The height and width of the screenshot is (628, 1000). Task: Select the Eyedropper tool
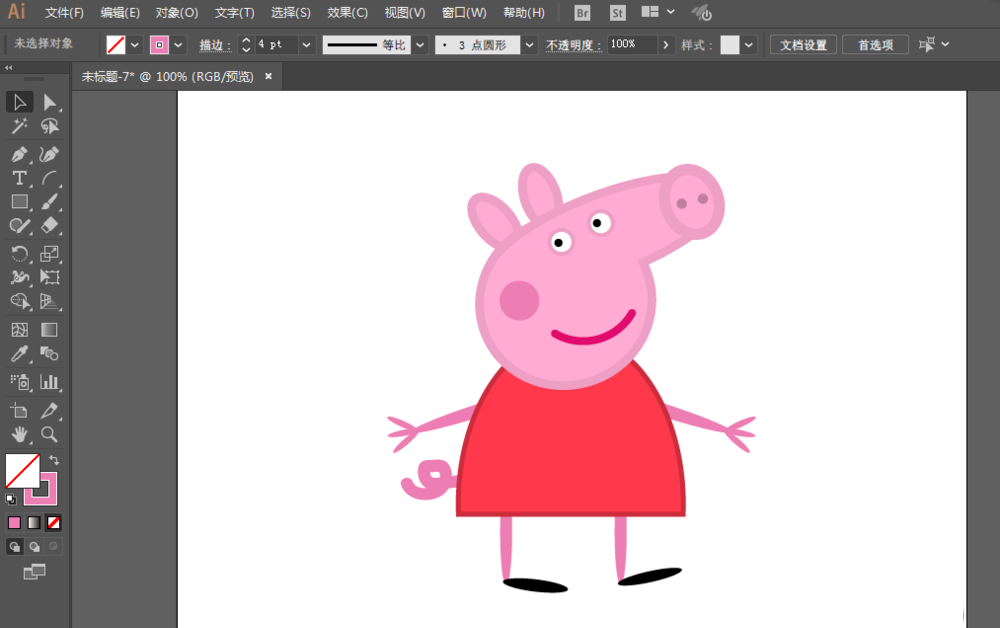(20, 354)
